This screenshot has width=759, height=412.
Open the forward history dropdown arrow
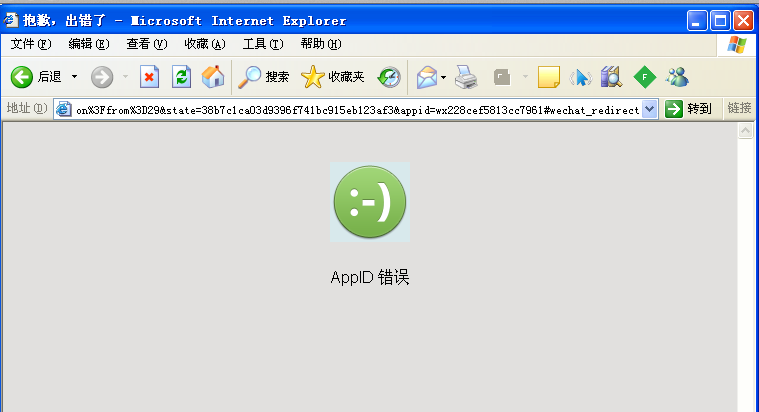tap(125, 77)
